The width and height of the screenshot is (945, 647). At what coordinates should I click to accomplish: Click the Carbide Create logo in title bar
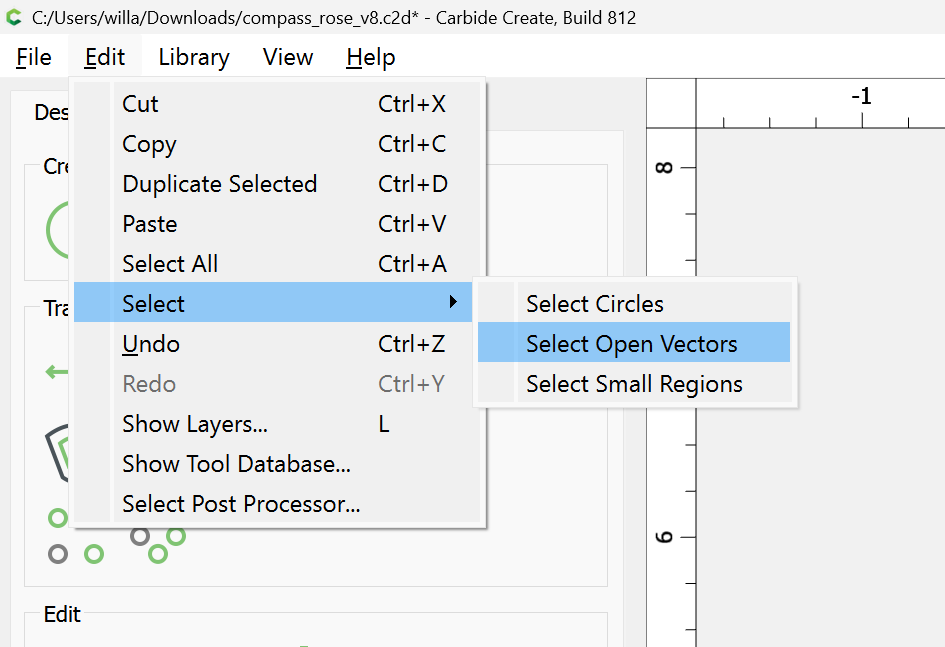(14, 17)
